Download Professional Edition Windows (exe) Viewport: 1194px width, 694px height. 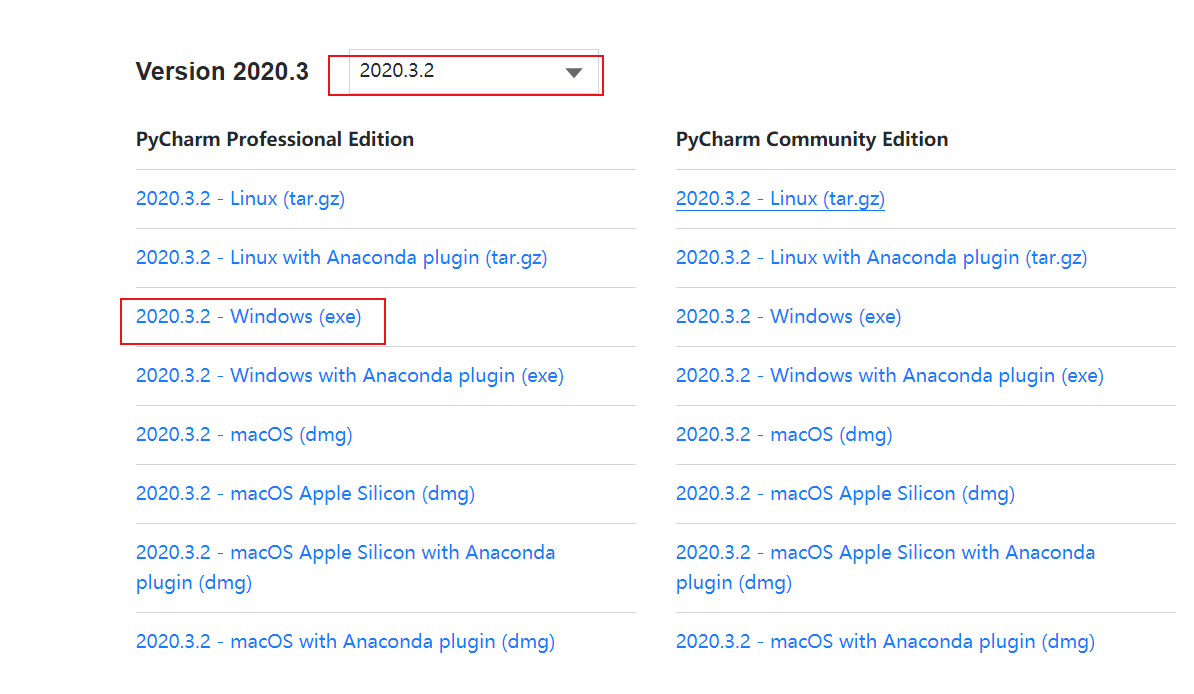[x=248, y=317]
